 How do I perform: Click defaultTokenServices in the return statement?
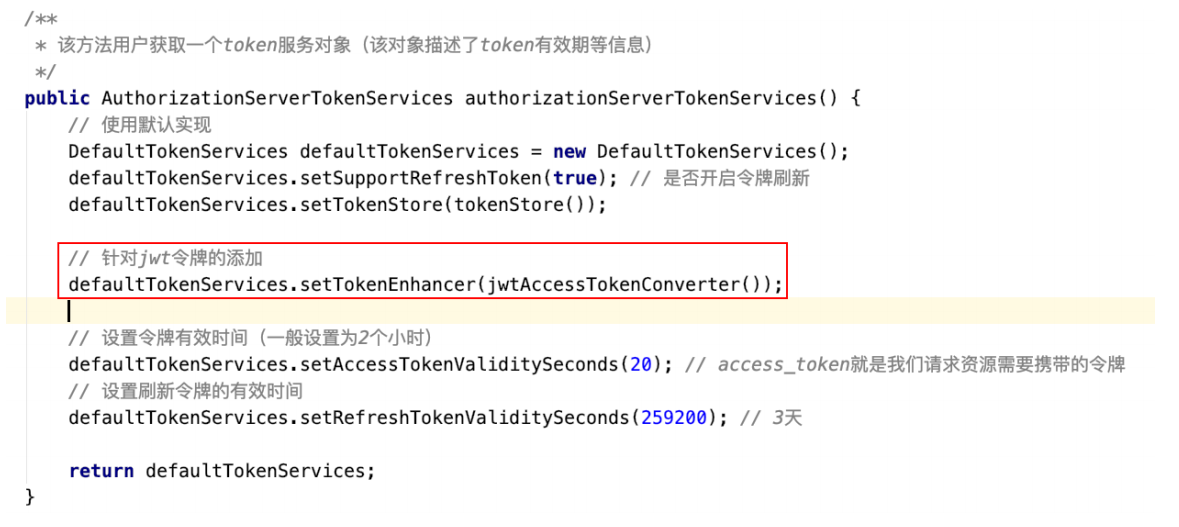(256, 471)
